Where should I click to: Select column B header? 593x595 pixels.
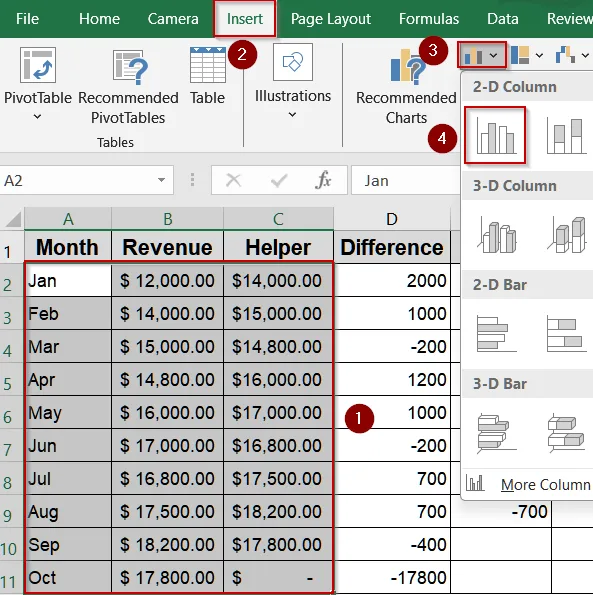(x=167, y=219)
